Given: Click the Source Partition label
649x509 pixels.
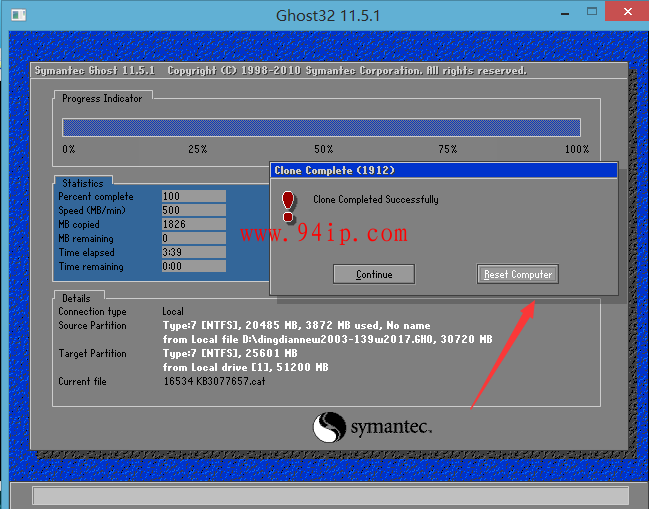Looking at the screenshot, I should click(92, 326).
